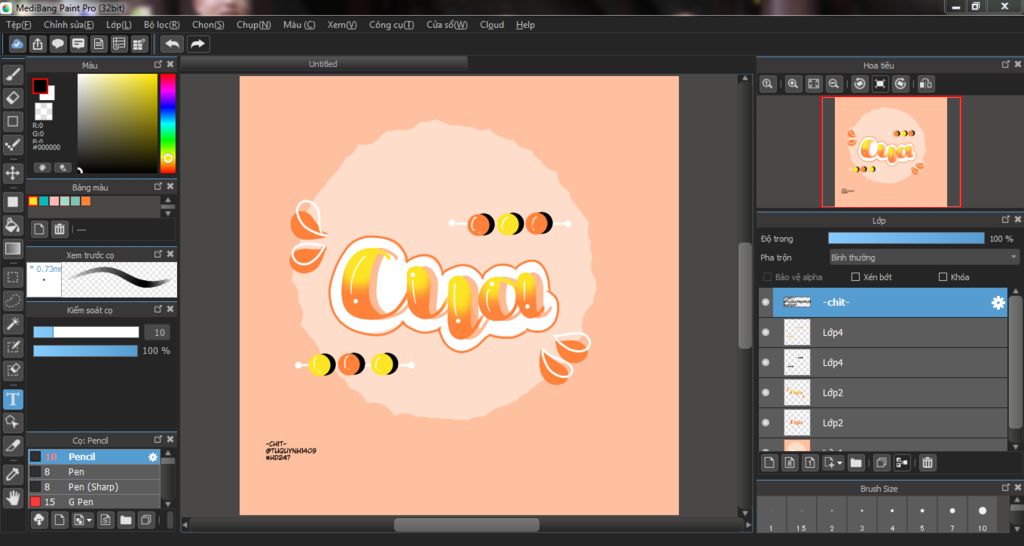Choose brush size 7 preset
1024x546 pixels.
coord(953,515)
